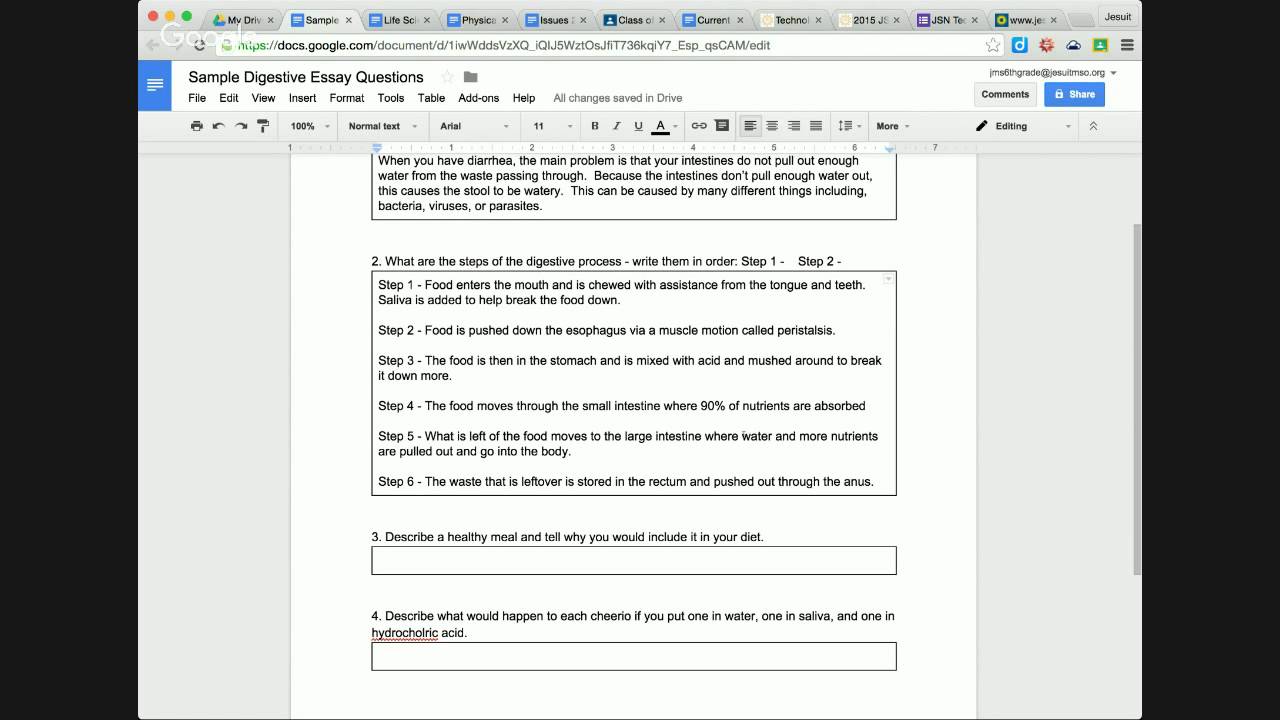This screenshot has width=1280, height=720.
Task: Open the Table menu
Action: (431, 98)
